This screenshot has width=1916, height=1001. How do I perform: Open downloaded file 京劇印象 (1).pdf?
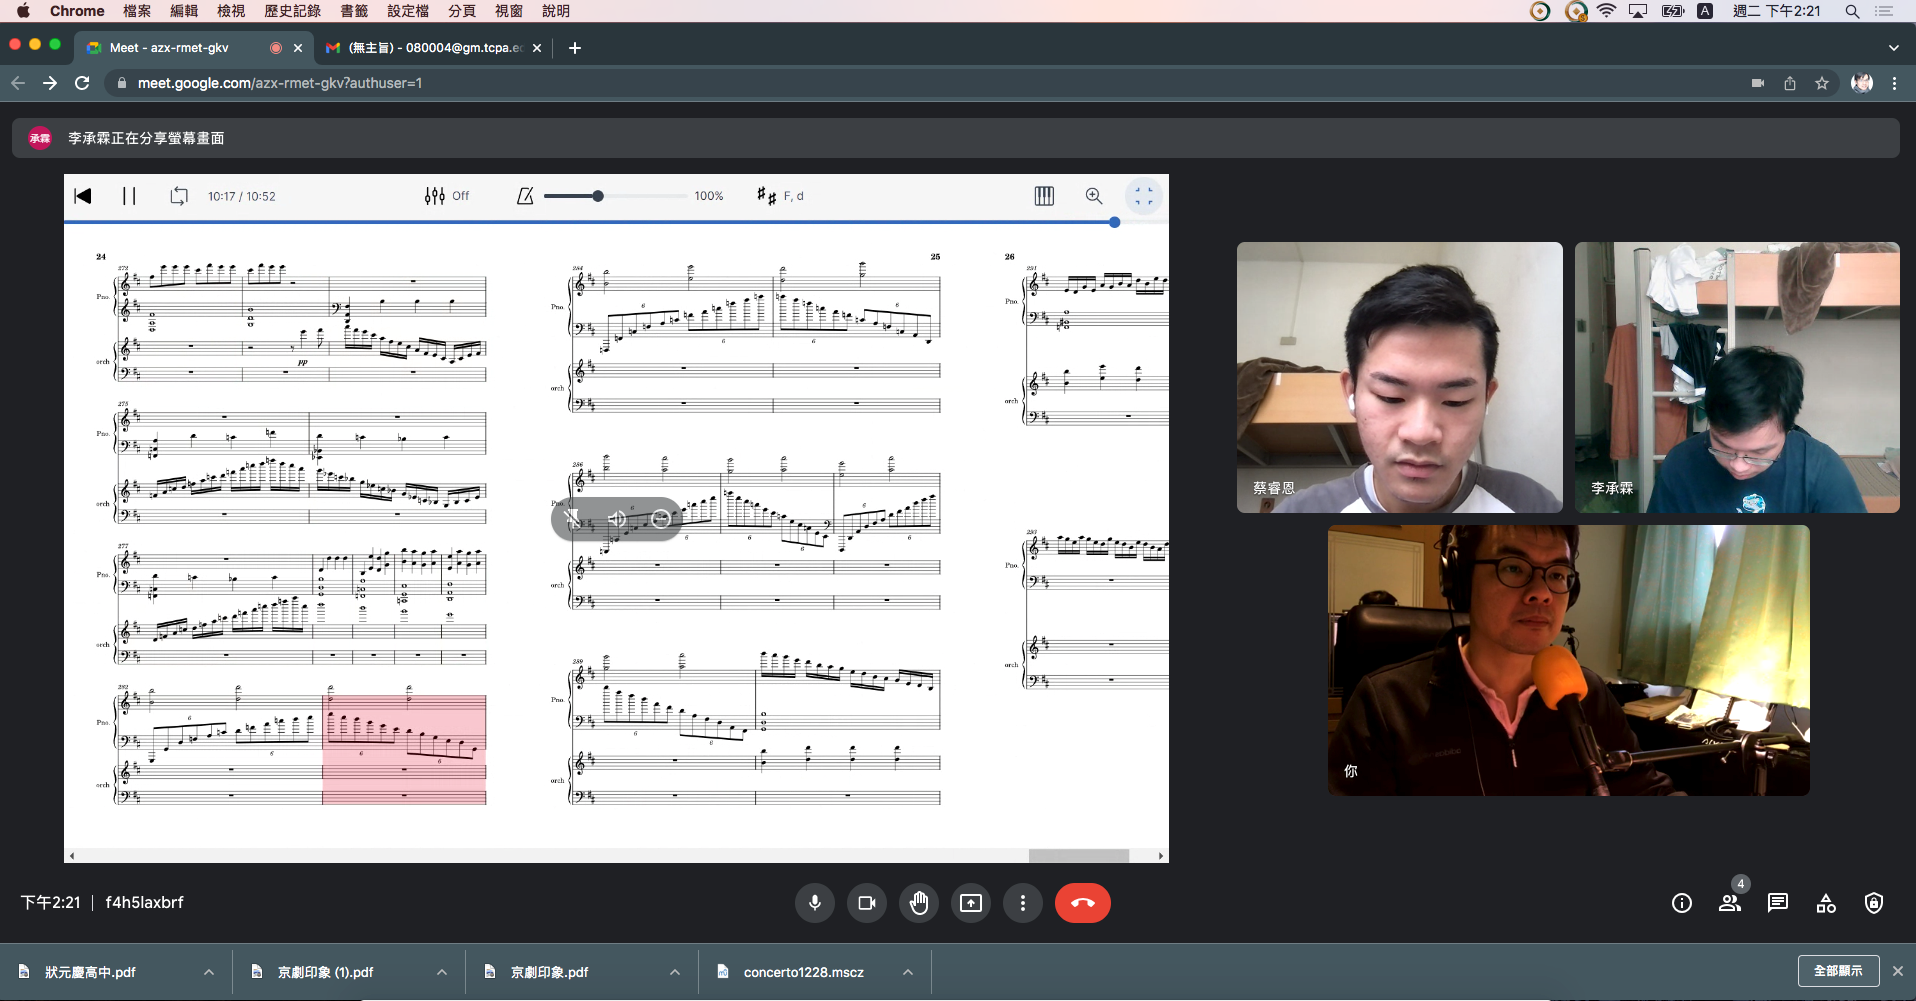[325, 972]
